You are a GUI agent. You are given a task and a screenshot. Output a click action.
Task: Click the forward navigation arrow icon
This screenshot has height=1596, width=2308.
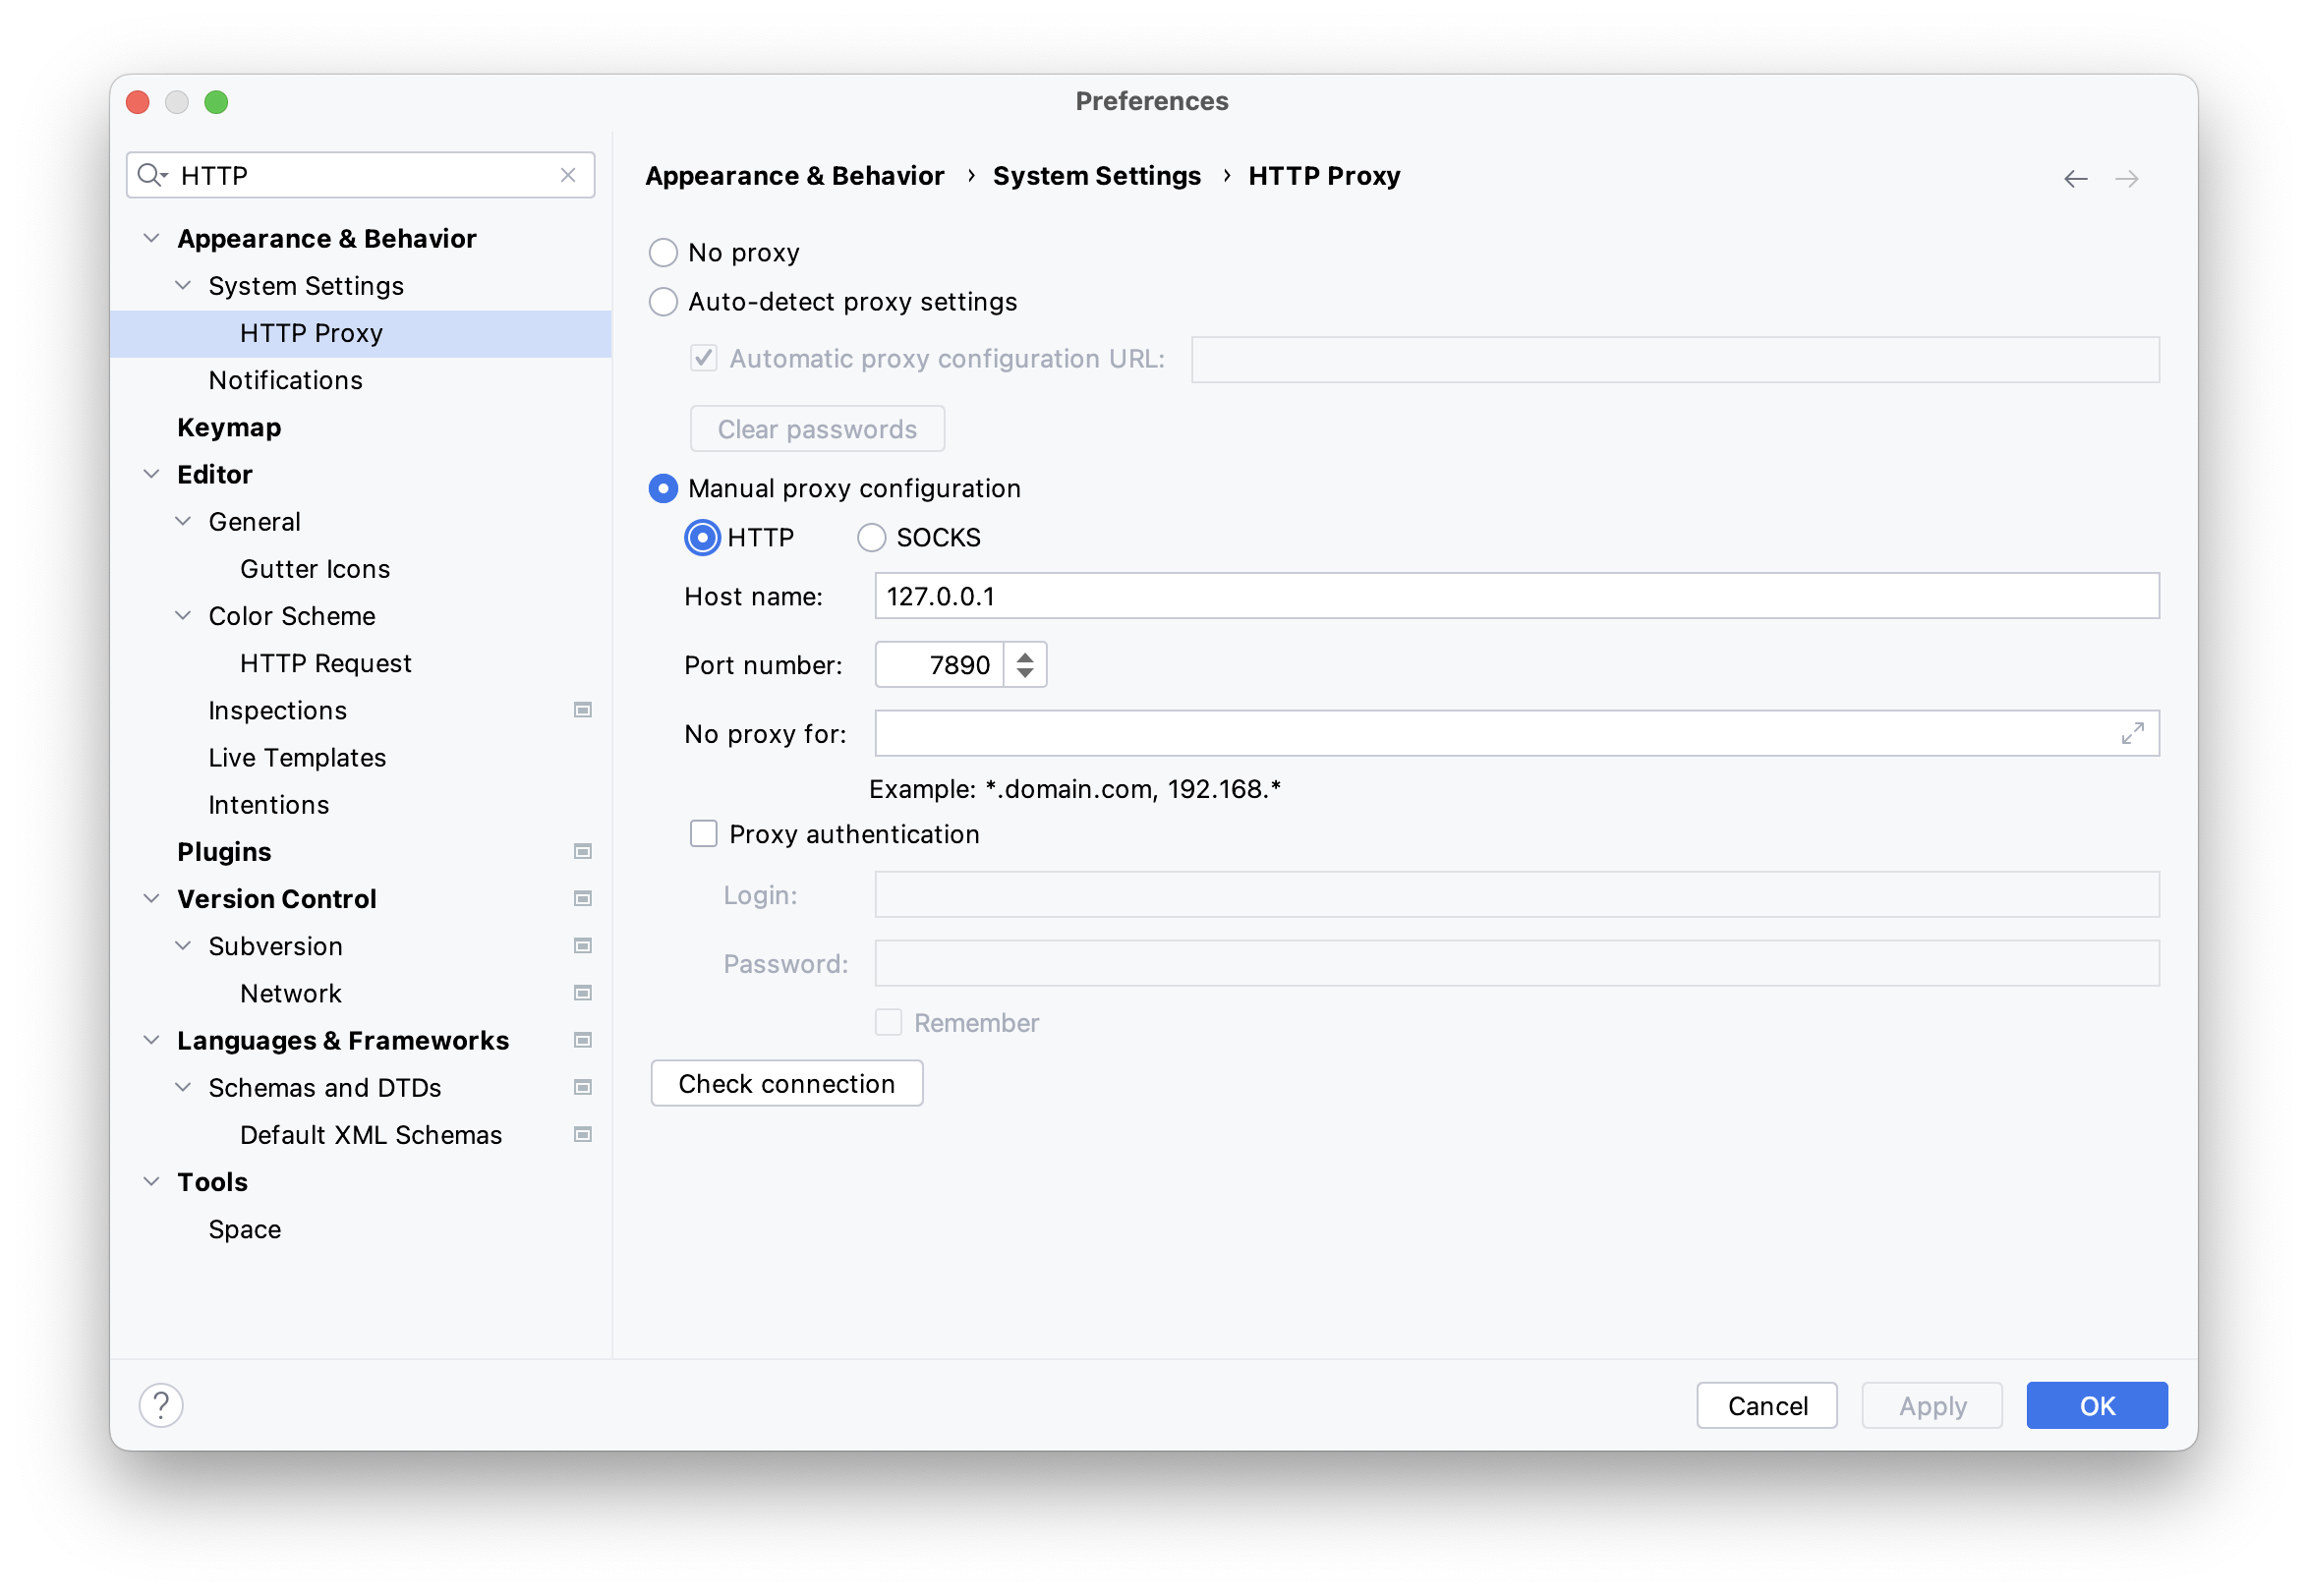point(2126,179)
